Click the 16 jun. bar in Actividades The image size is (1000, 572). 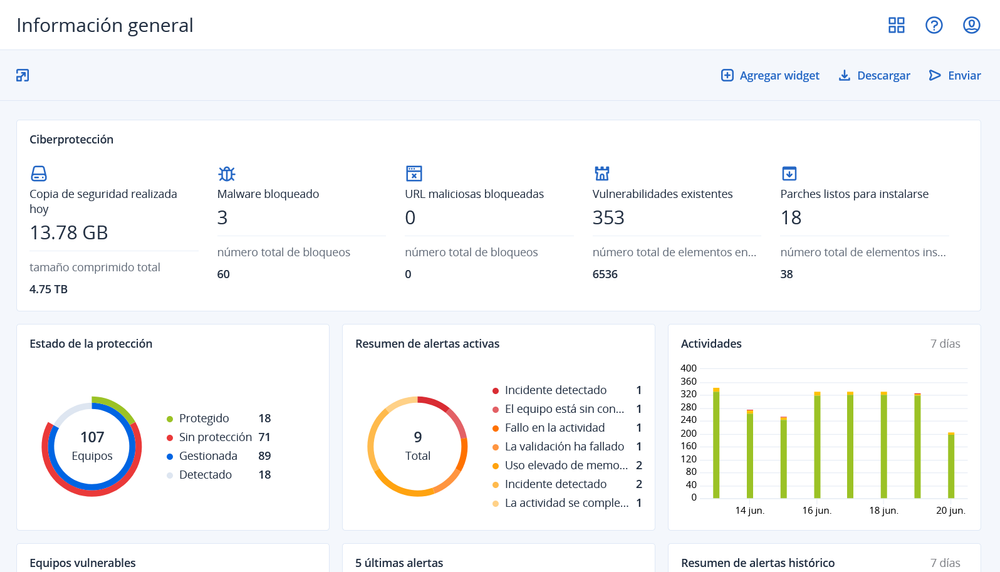[817, 446]
